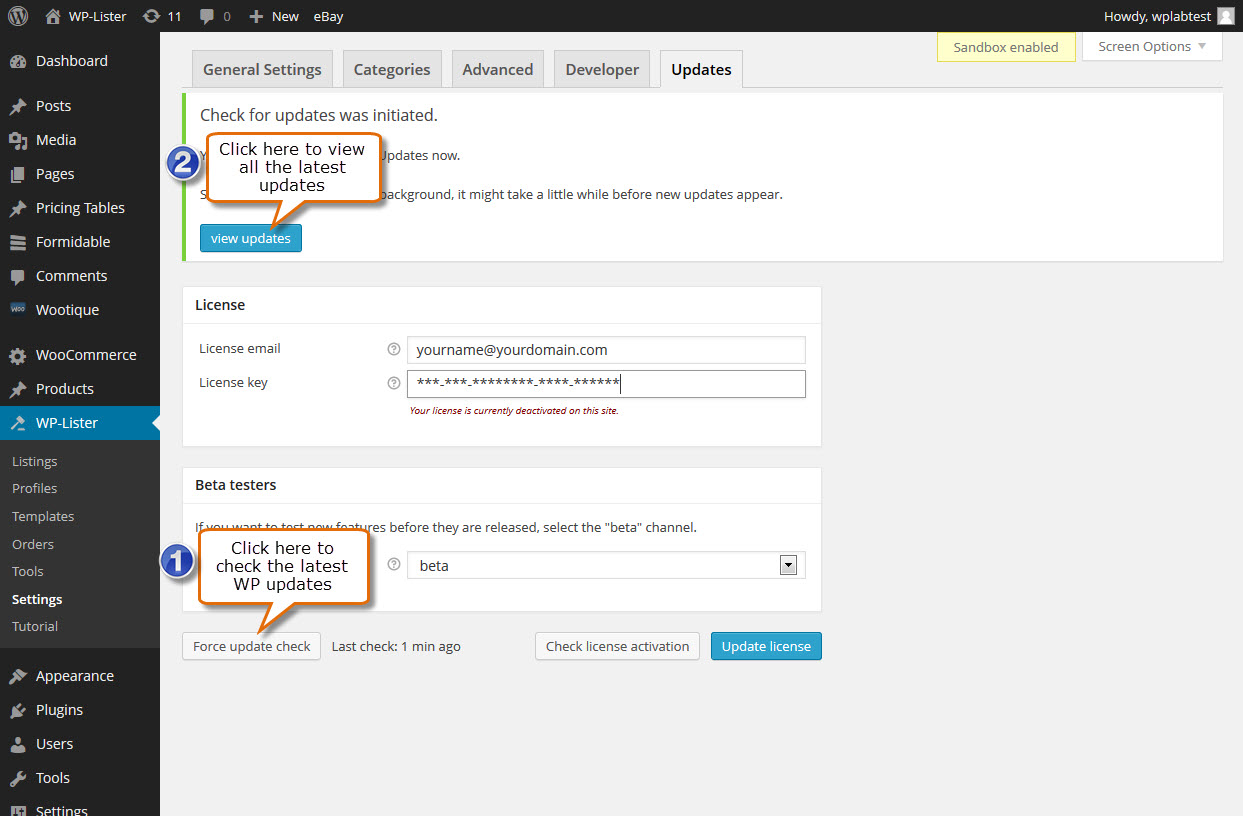
Task: Click the Sandbox enabled notice
Action: tap(1006, 47)
